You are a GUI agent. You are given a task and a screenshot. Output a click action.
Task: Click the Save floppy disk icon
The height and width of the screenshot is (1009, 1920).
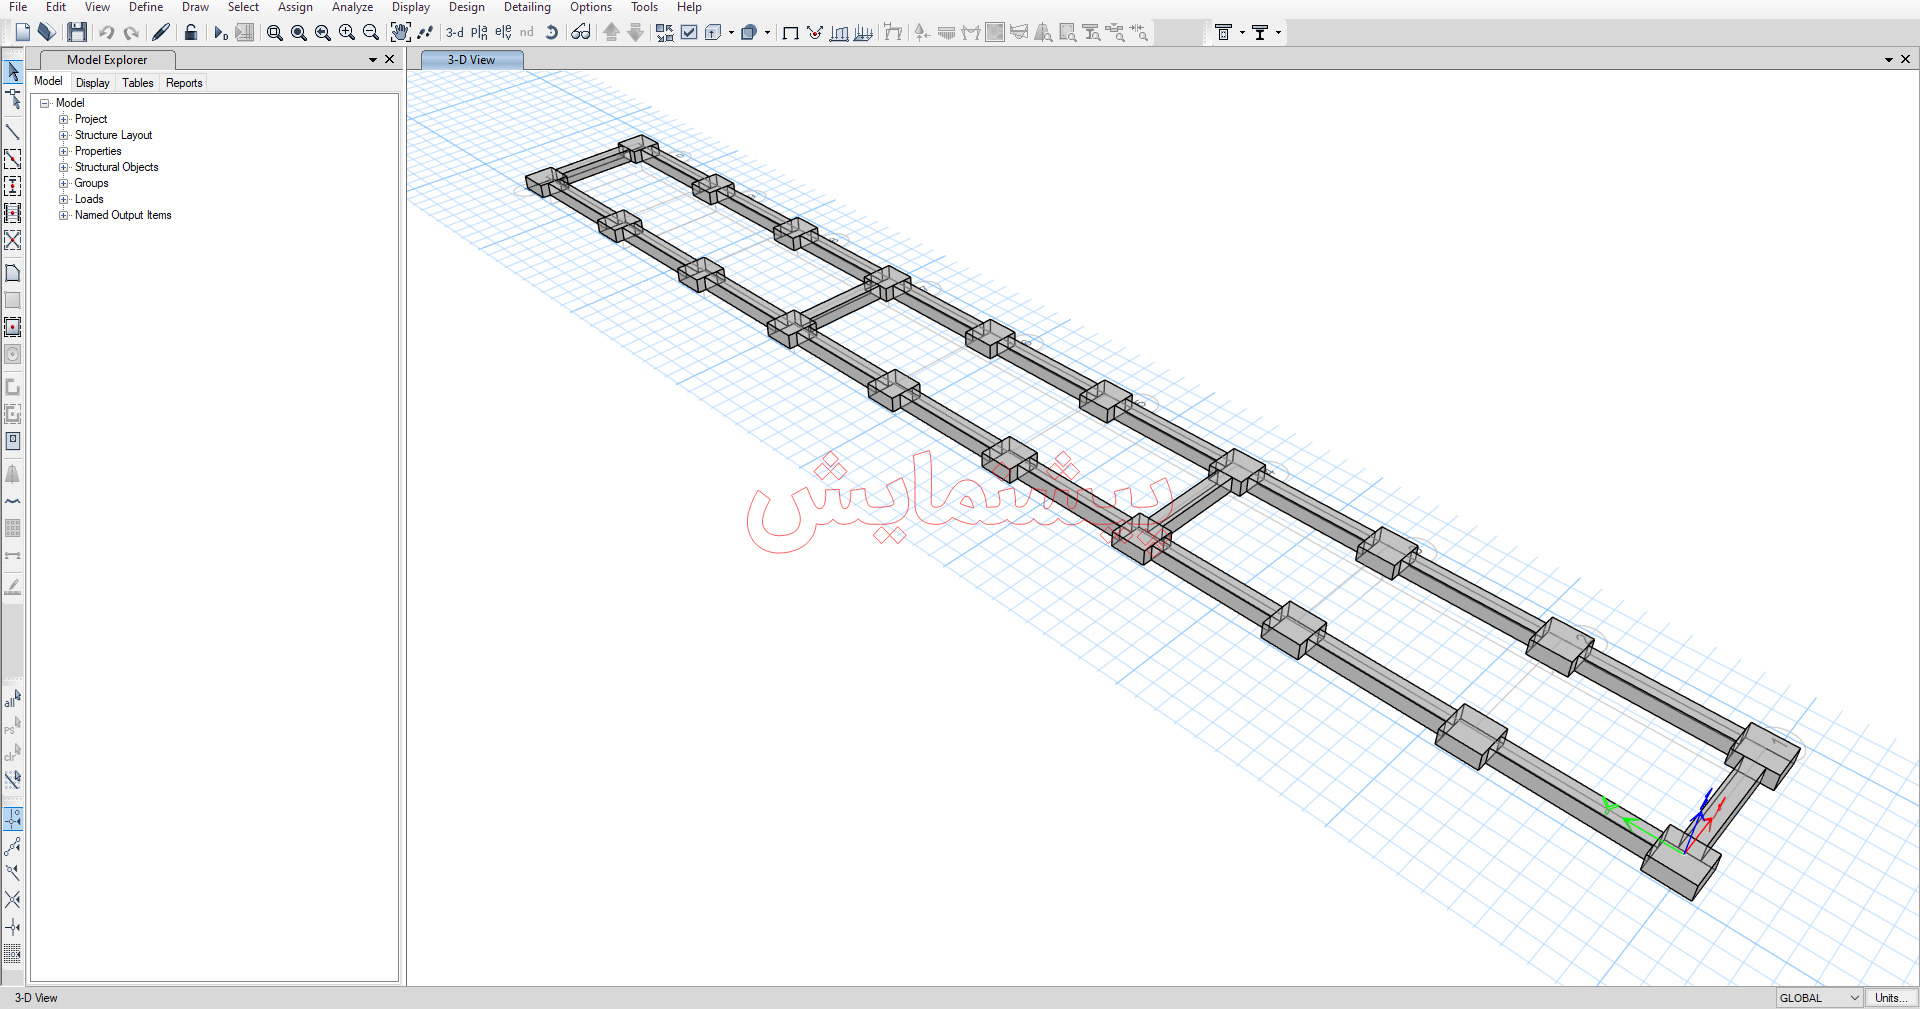coord(77,33)
